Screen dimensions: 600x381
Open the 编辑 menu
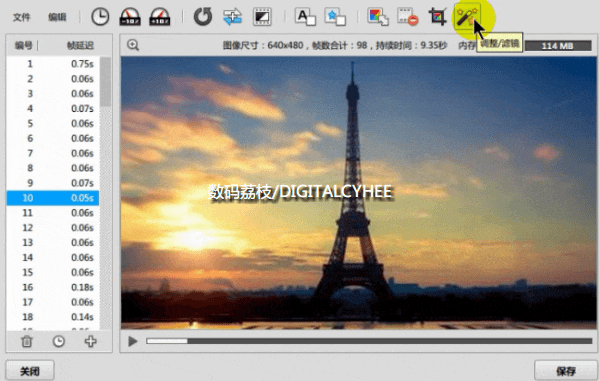(x=57, y=17)
